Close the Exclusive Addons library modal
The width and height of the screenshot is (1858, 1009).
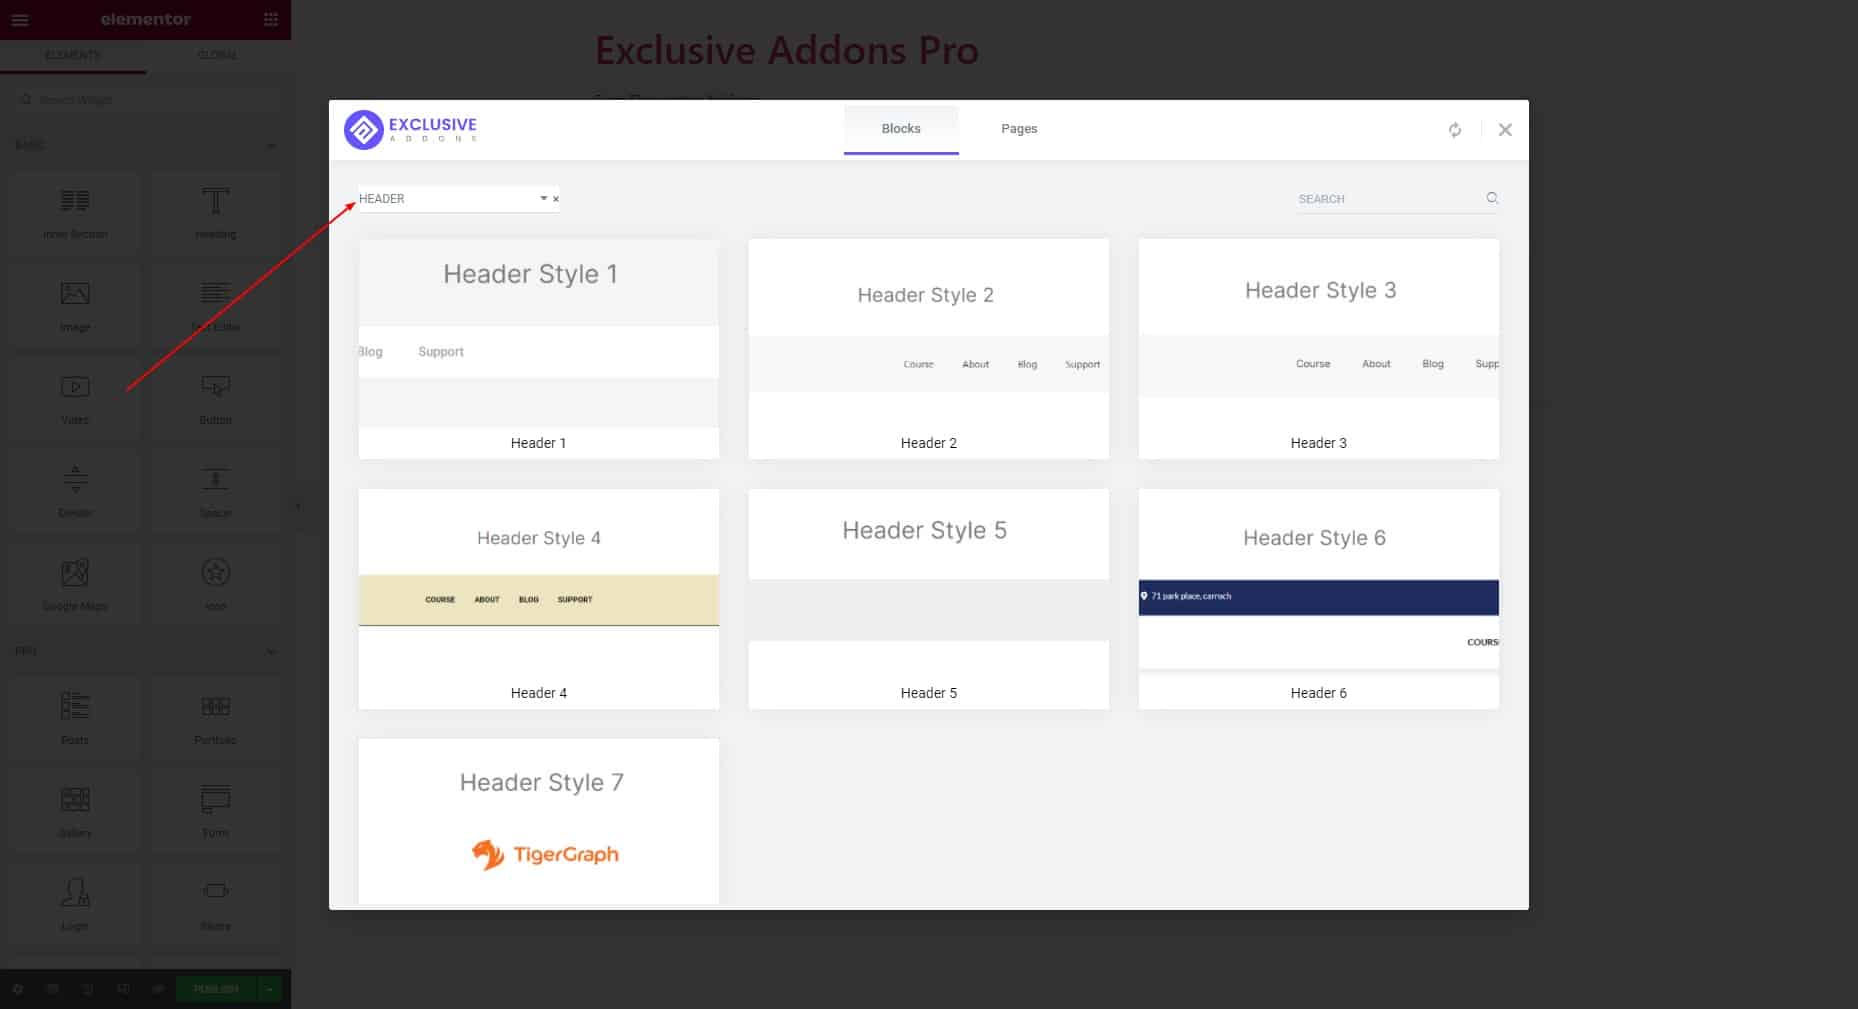click(x=1505, y=130)
